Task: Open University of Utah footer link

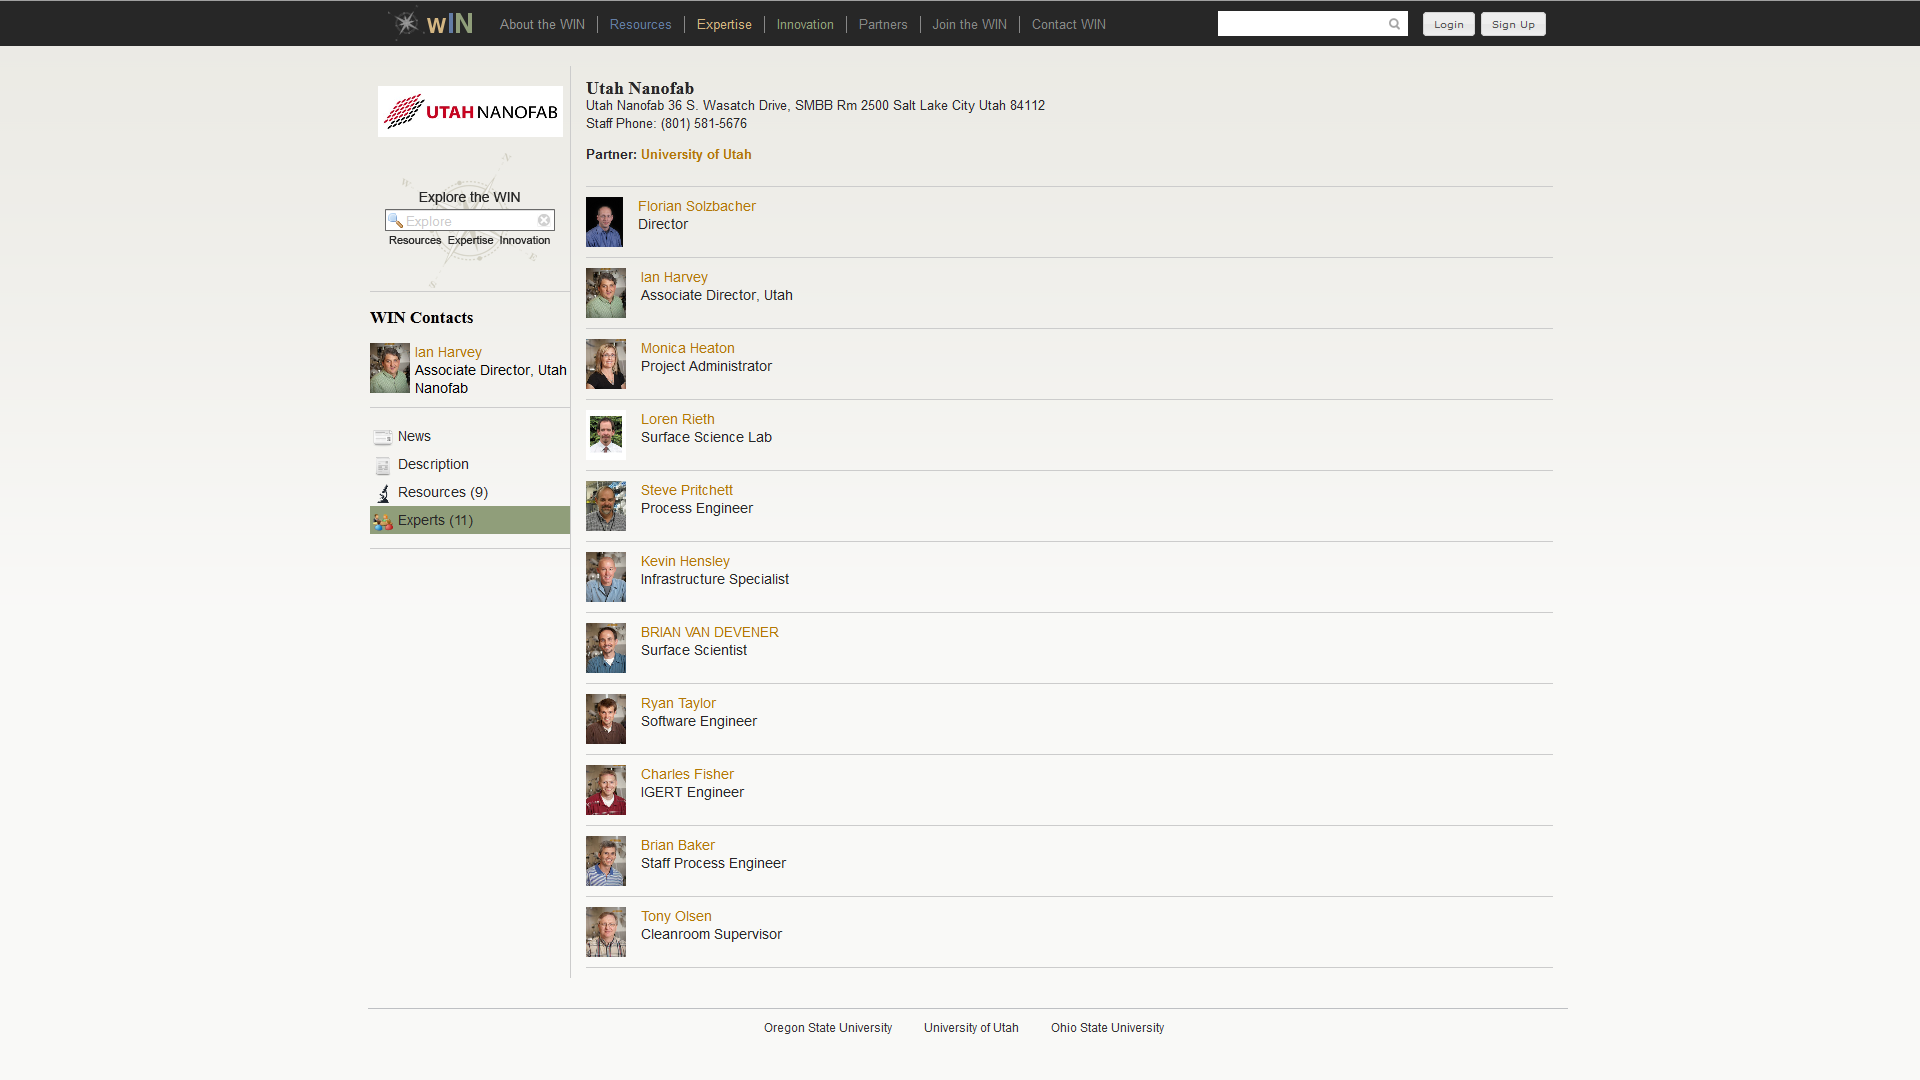Action: (x=971, y=1028)
